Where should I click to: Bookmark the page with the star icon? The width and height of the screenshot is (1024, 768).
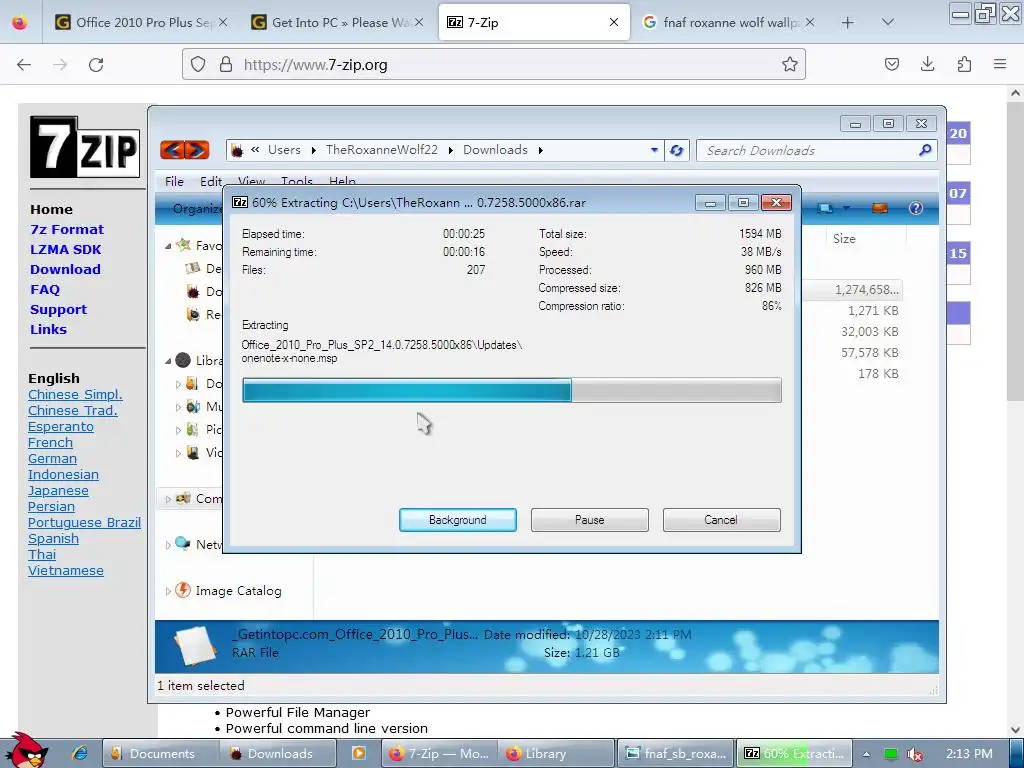(x=790, y=64)
